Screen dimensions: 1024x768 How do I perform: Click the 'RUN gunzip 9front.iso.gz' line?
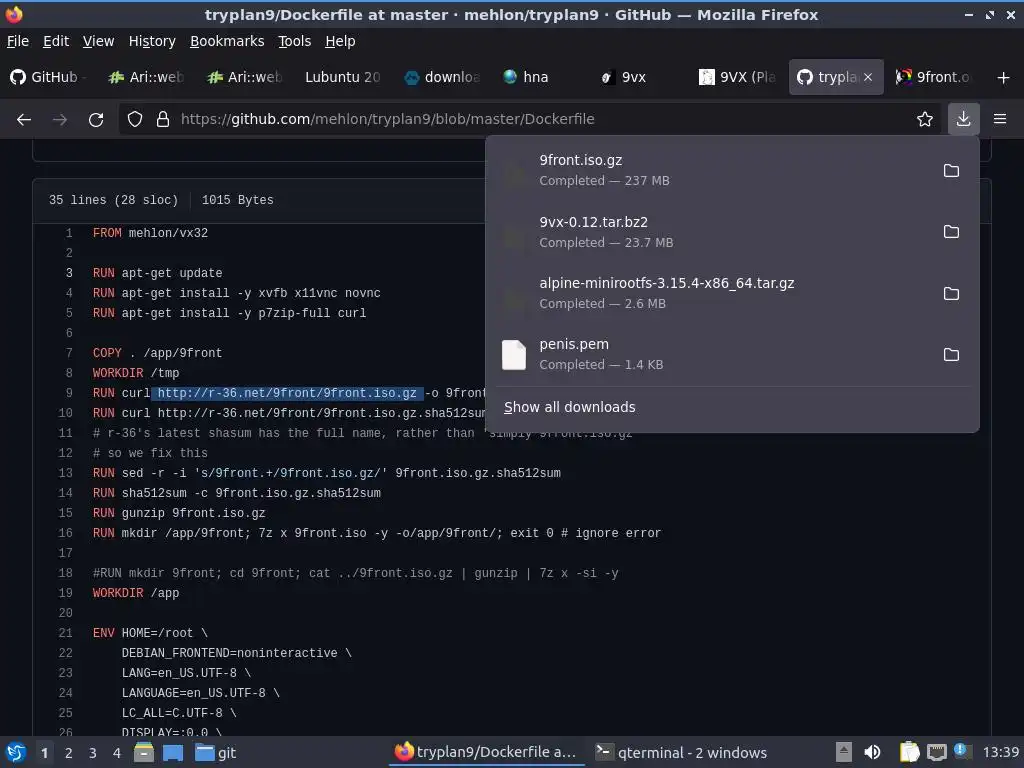(179, 513)
